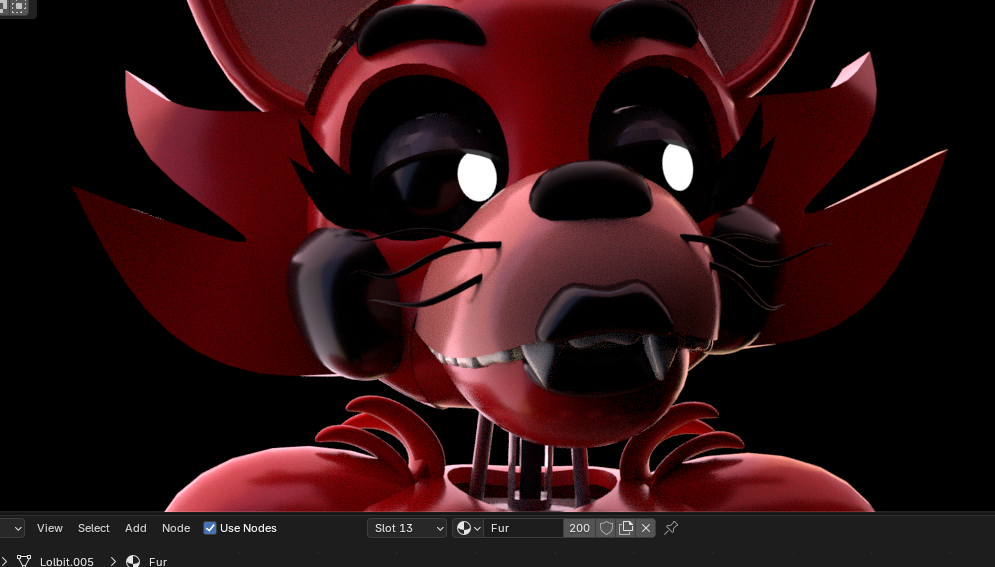The height and width of the screenshot is (567, 995).
Task: Open the Node menu in node editor
Action: 176,528
